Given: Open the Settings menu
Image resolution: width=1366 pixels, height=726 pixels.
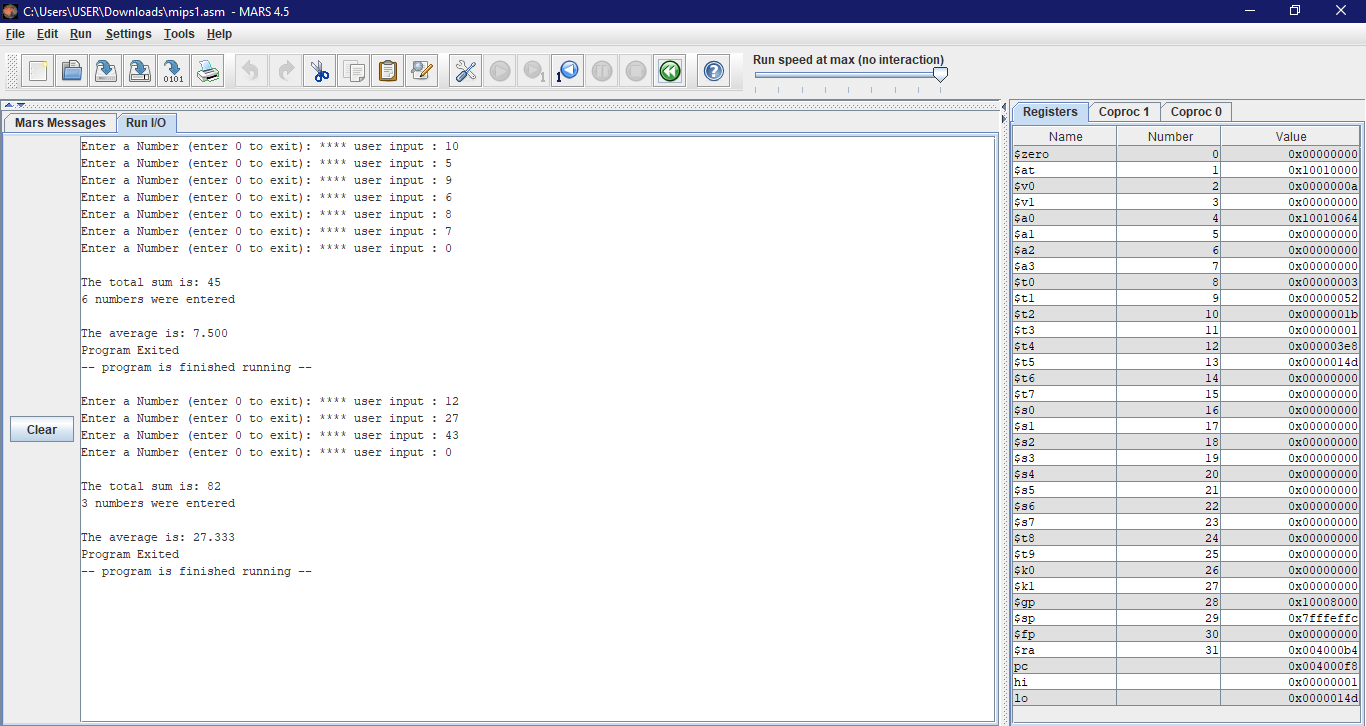Looking at the screenshot, I should click(128, 34).
